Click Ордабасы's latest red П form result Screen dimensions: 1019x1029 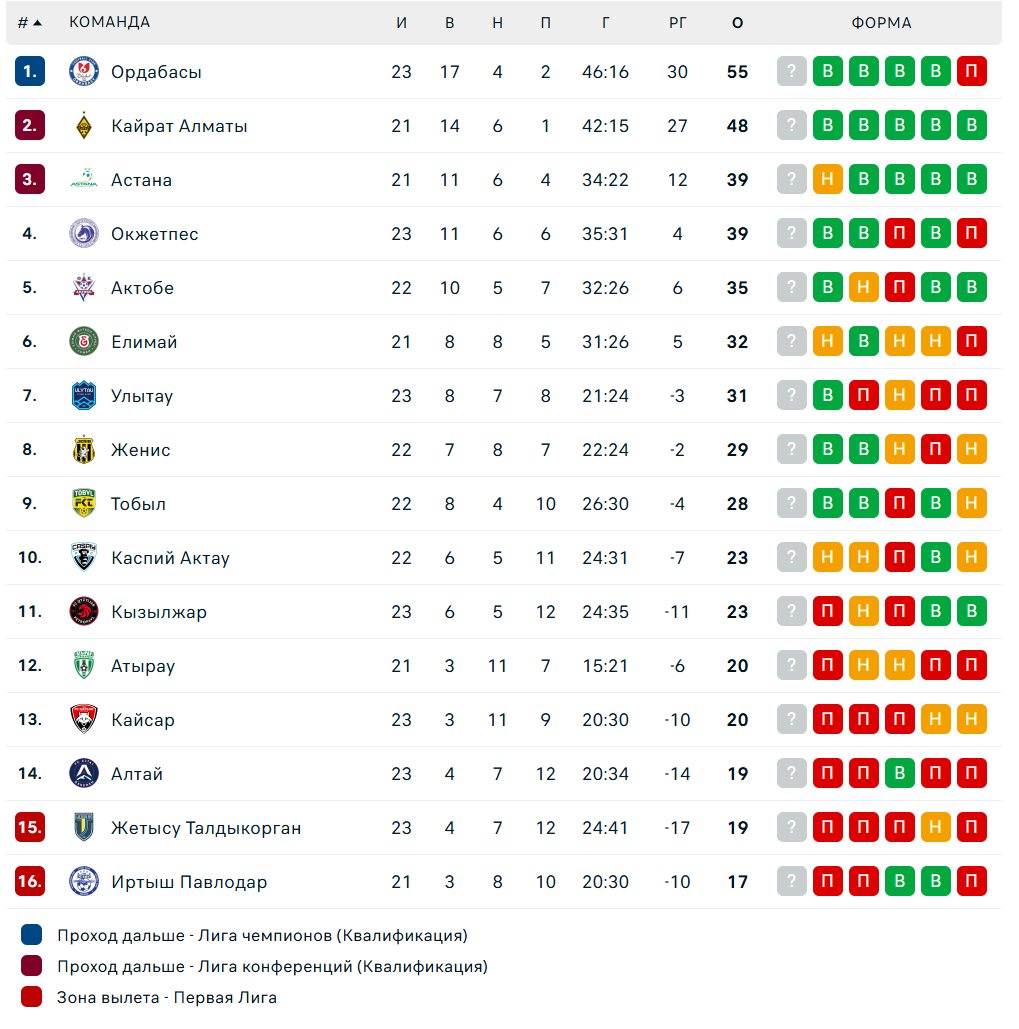click(972, 71)
